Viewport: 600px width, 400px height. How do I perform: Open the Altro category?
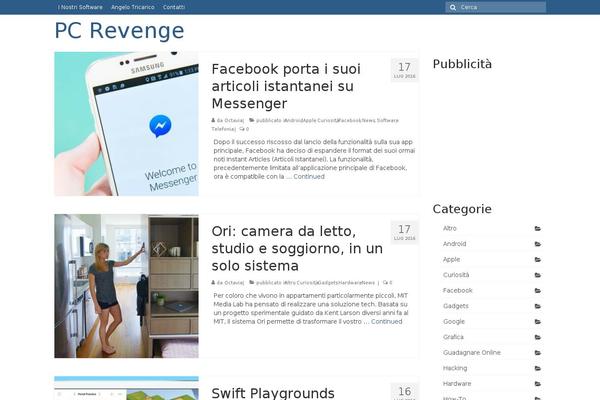[450, 229]
